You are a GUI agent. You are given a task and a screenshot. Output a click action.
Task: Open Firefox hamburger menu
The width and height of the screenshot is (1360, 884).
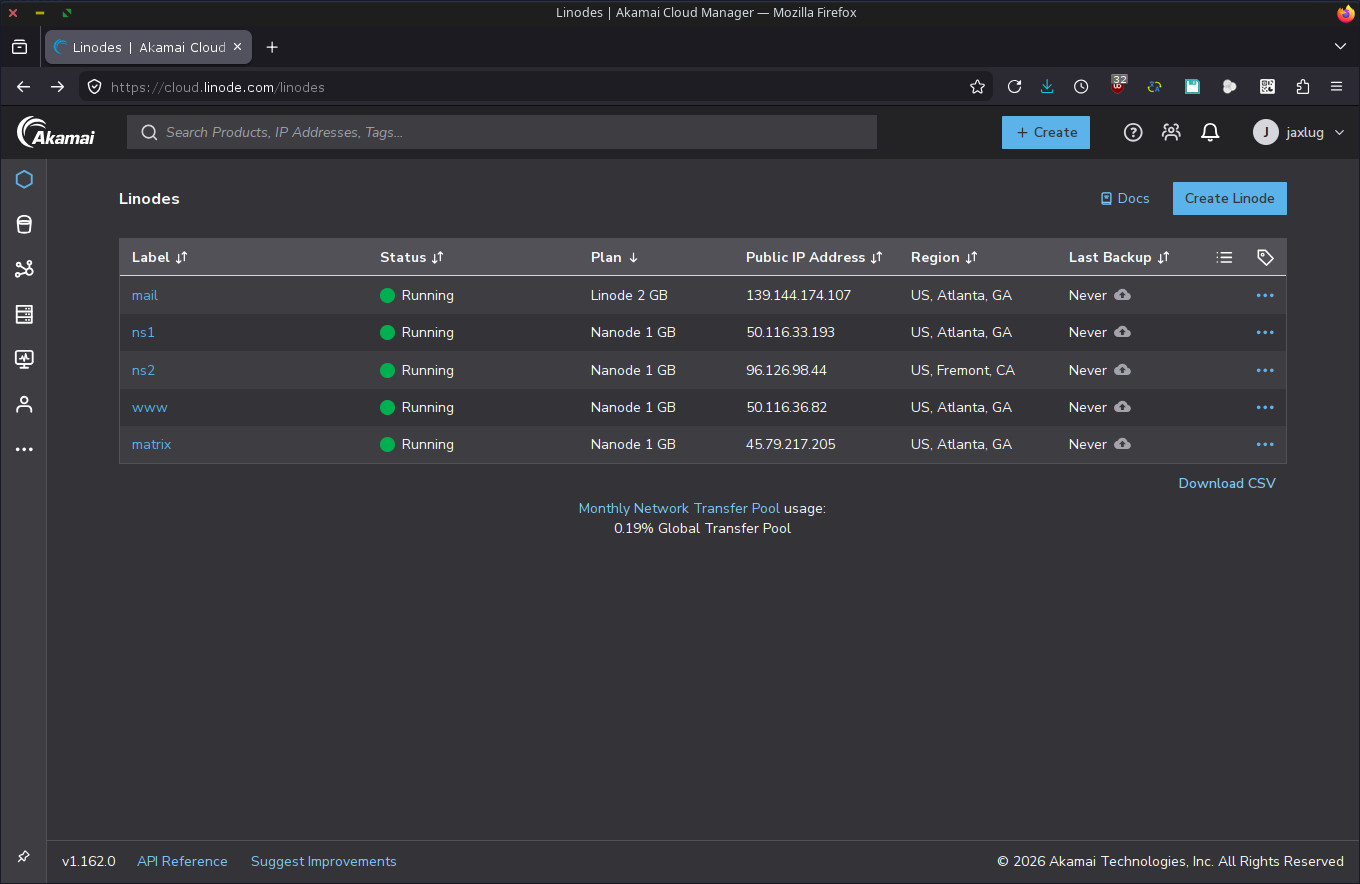1336,87
